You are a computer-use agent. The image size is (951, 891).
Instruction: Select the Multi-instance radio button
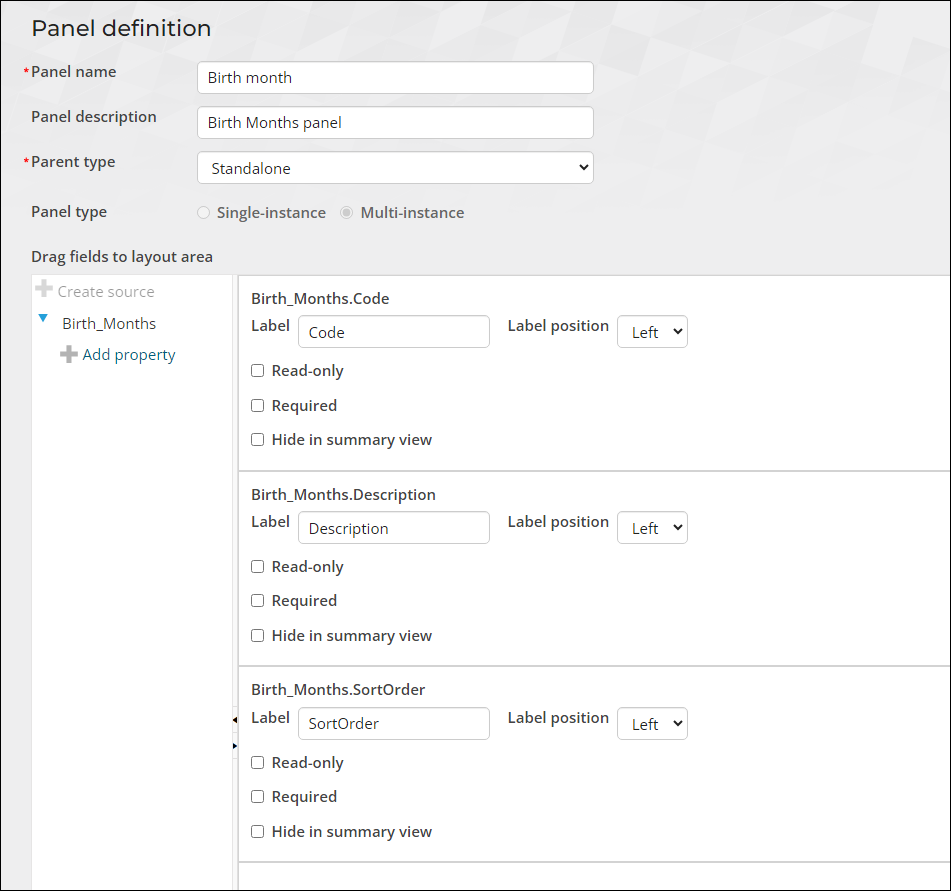(x=346, y=213)
